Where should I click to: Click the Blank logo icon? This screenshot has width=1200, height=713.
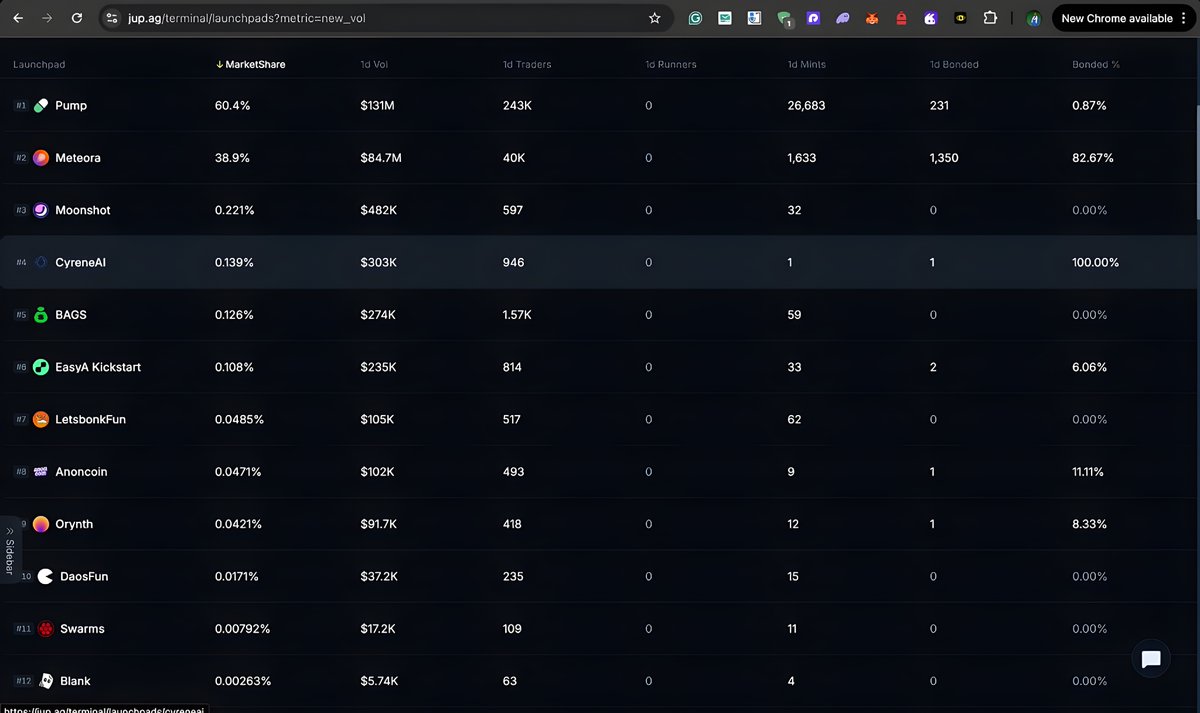45,681
